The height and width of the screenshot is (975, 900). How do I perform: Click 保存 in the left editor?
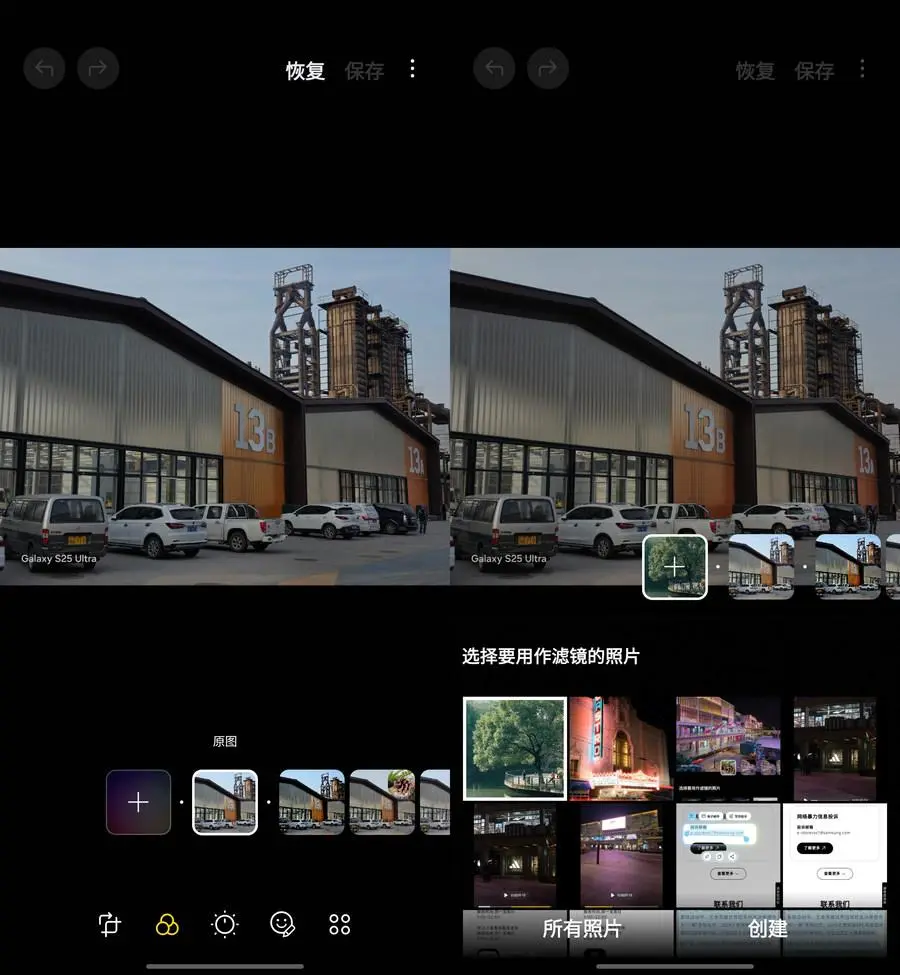[x=364, y=70]
